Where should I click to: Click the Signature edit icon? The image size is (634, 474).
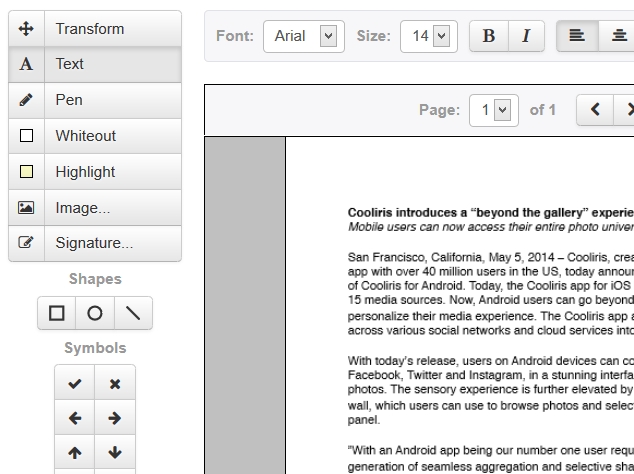pyautogui.click(x=26, y=243)
